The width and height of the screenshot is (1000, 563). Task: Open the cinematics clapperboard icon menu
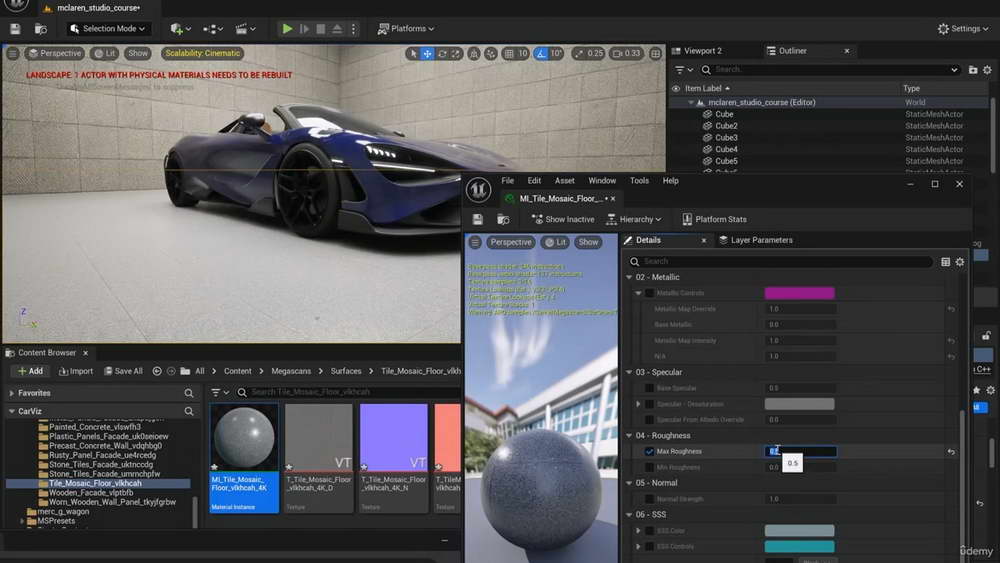(x=246, y=29)
